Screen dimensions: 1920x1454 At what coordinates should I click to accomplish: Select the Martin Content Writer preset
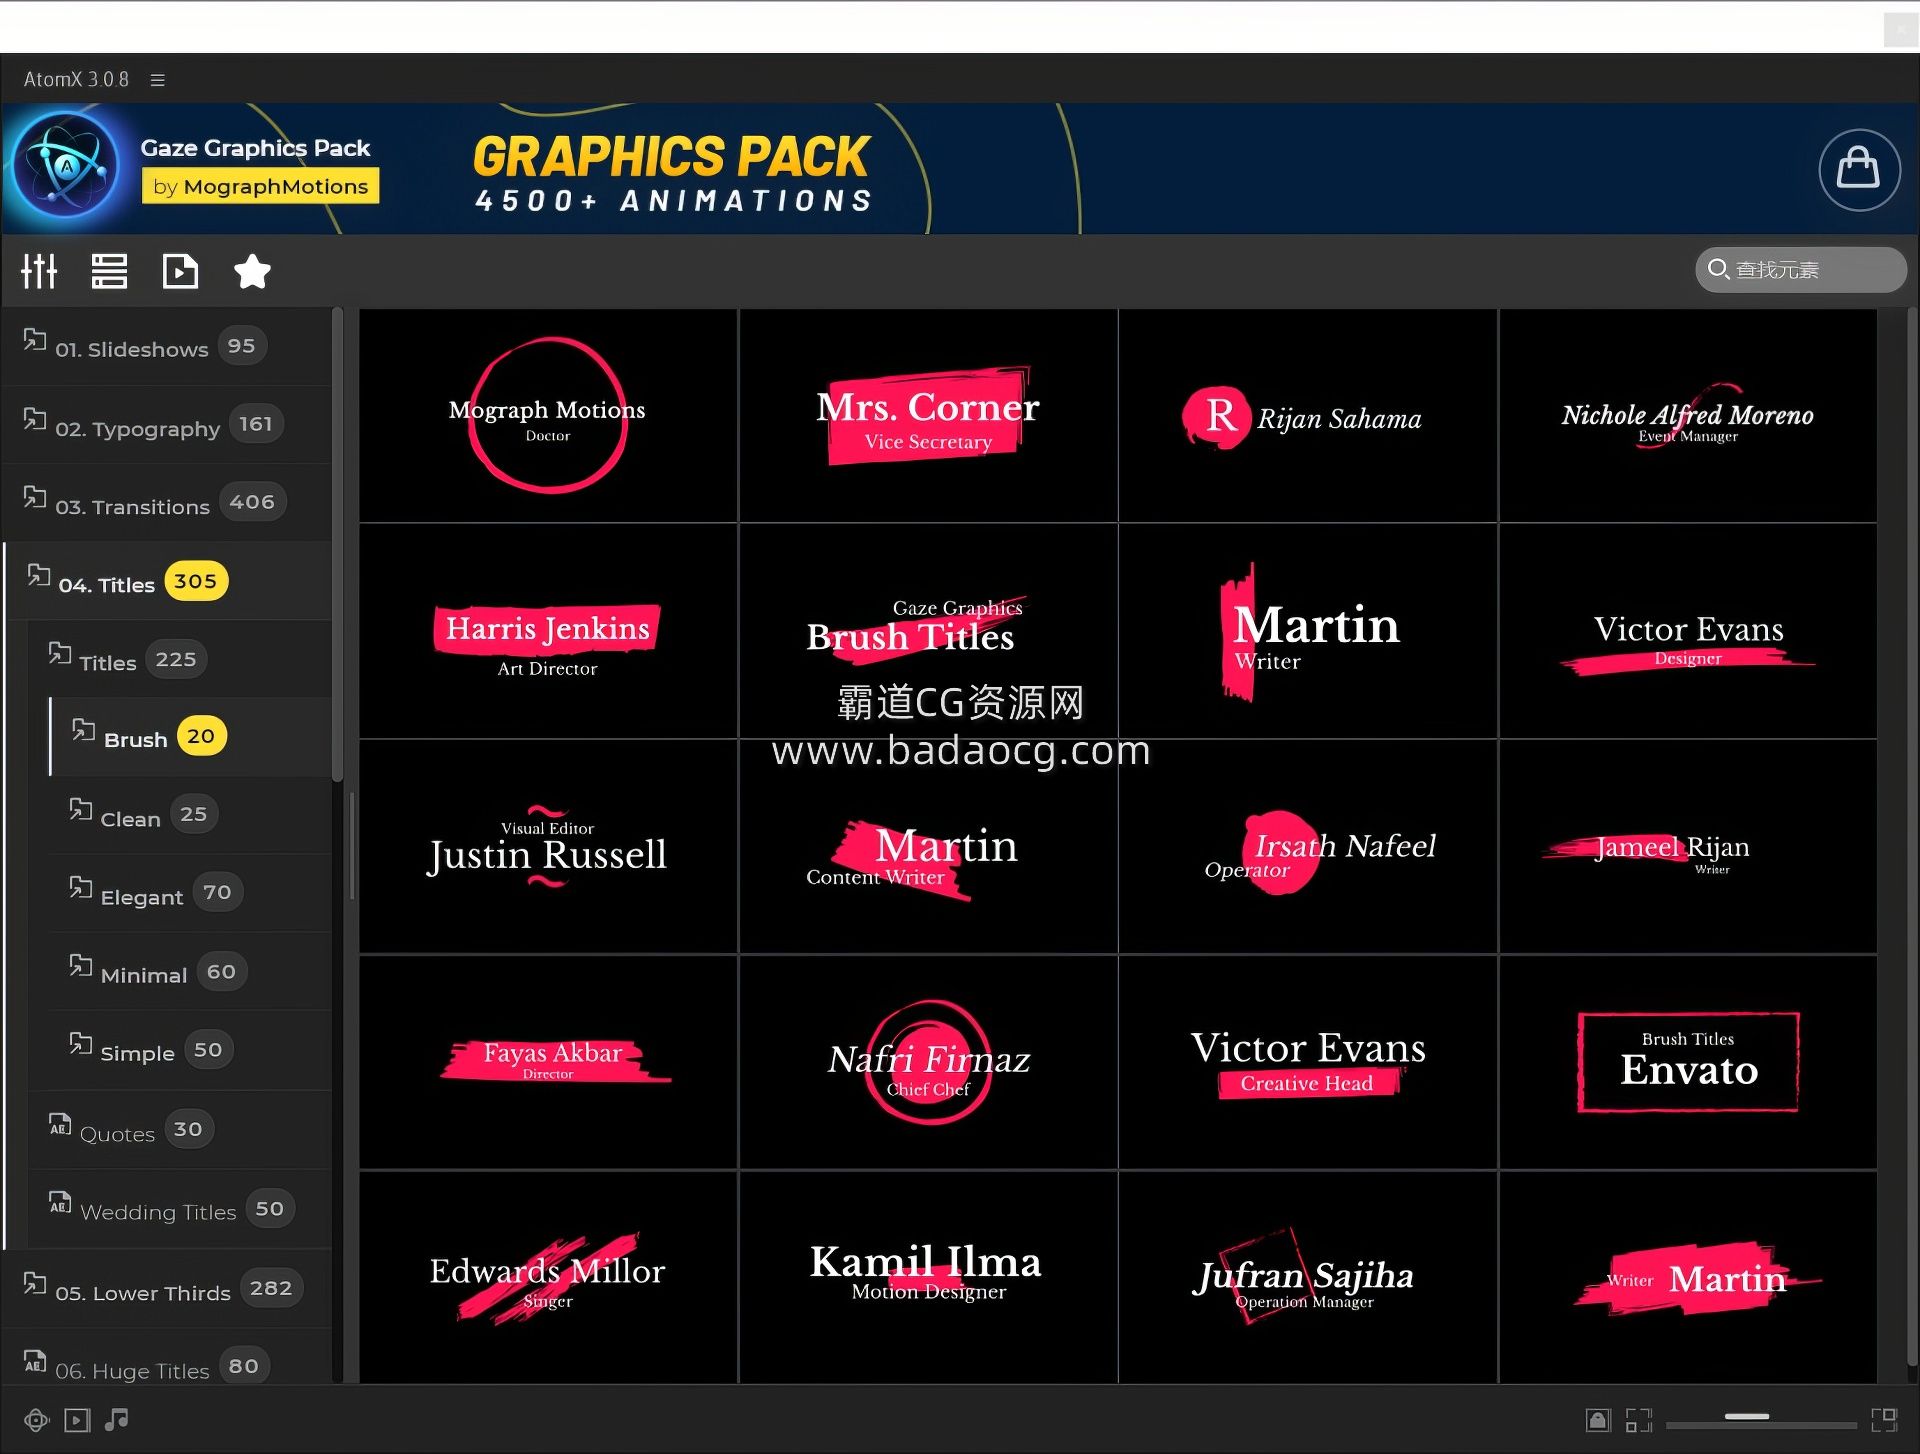pyautogui.click(x=928, y=847)
